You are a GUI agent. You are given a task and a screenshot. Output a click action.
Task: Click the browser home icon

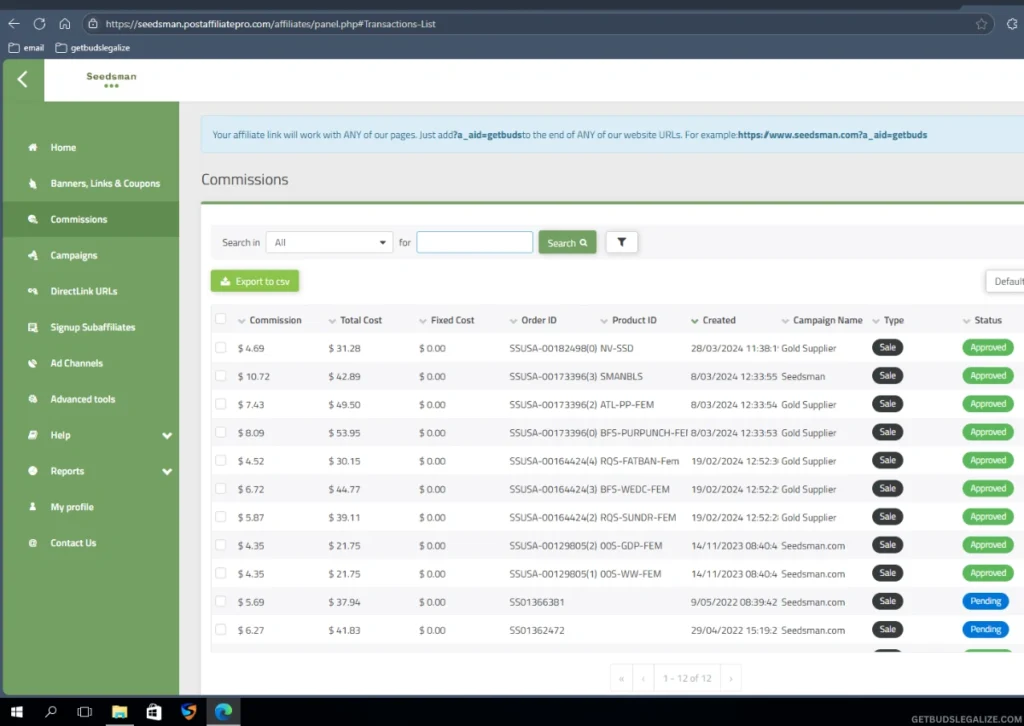coord(65,24)
